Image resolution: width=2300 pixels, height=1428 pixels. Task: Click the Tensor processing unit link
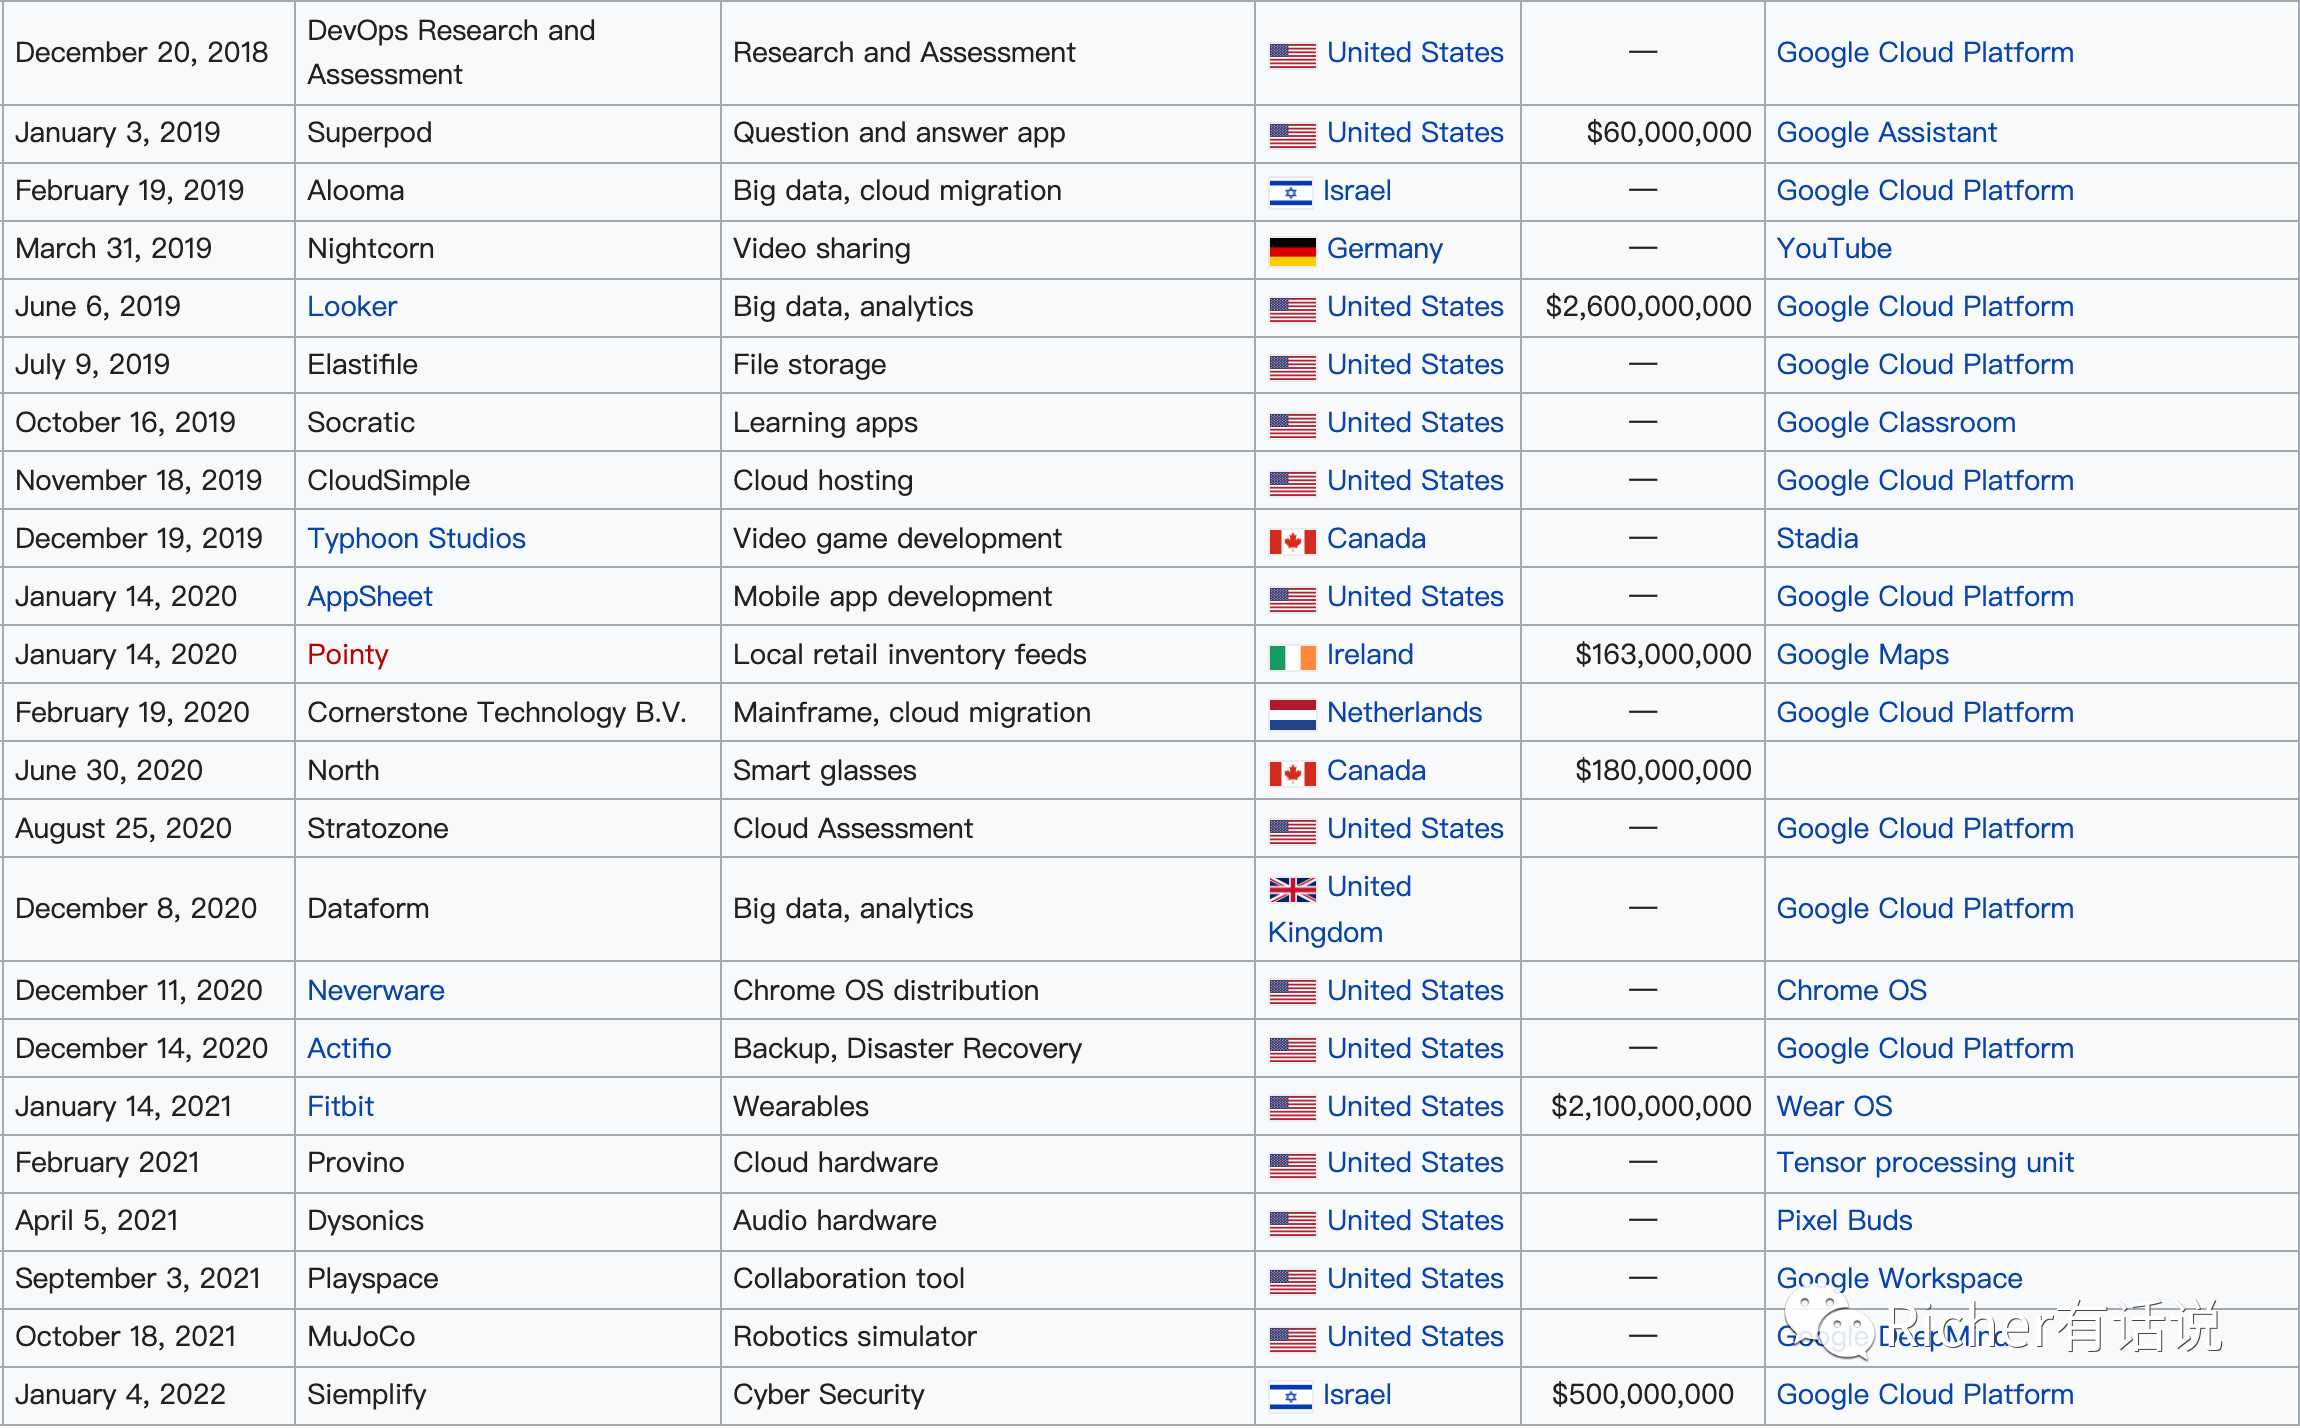[1924, 1163]
